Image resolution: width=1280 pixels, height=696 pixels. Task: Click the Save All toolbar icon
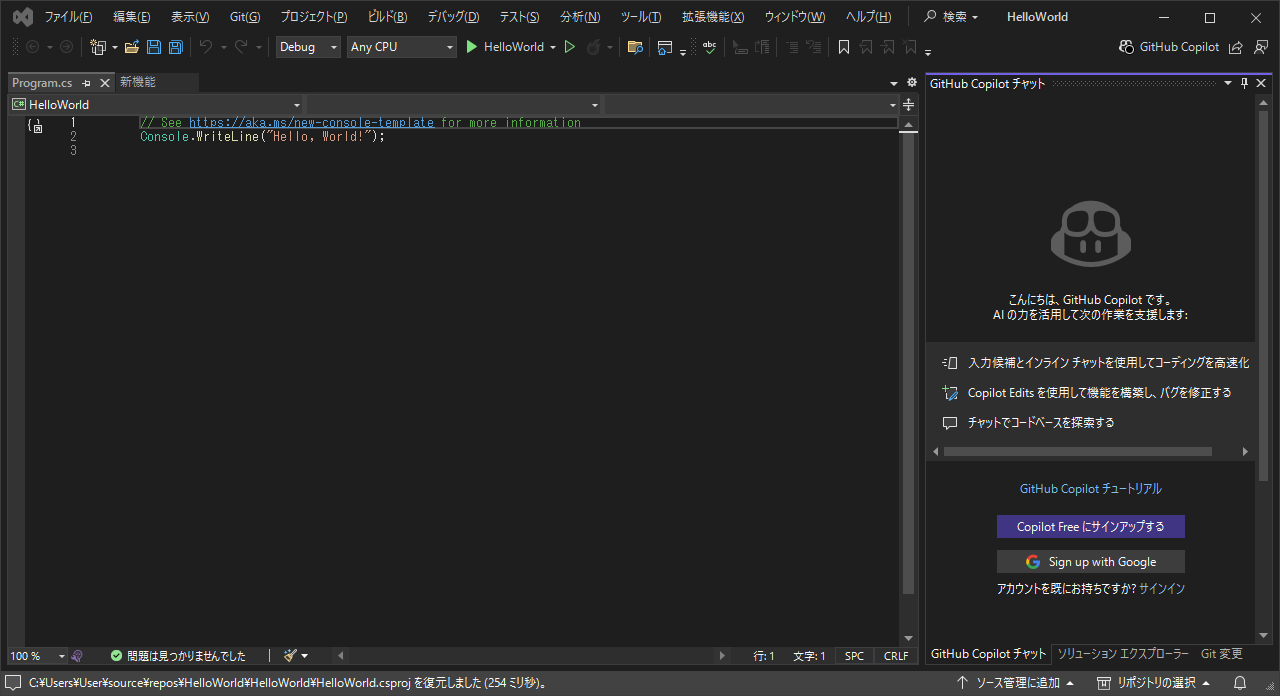(x=176, y=47)
